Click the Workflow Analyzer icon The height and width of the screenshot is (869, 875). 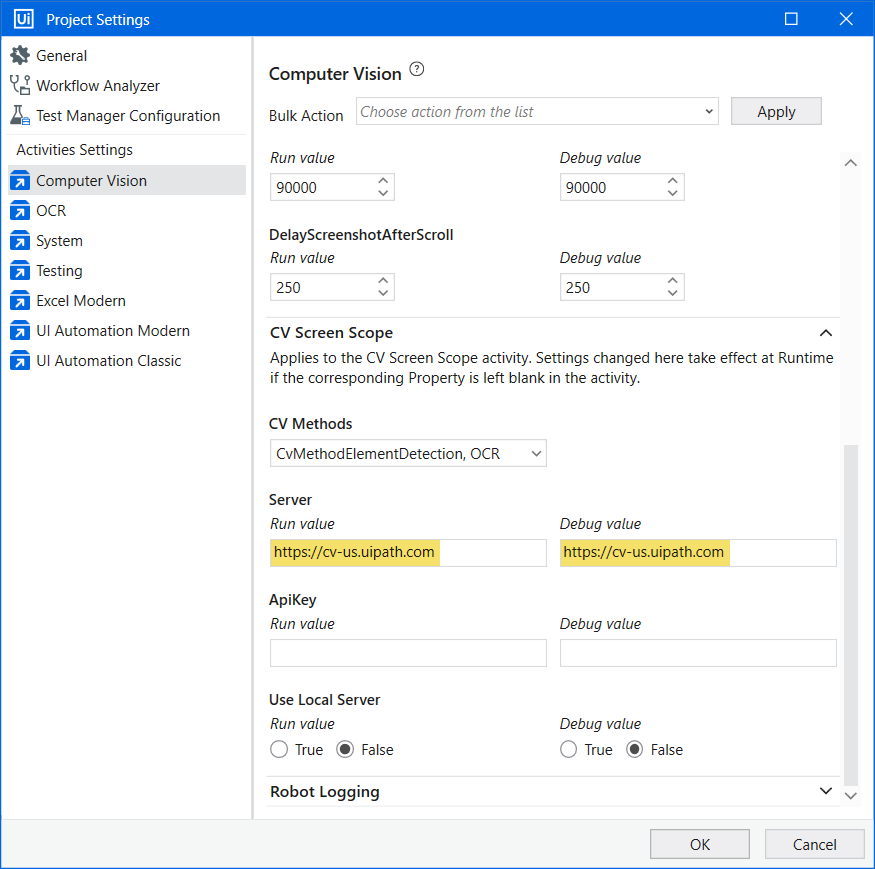coord(20,85)
